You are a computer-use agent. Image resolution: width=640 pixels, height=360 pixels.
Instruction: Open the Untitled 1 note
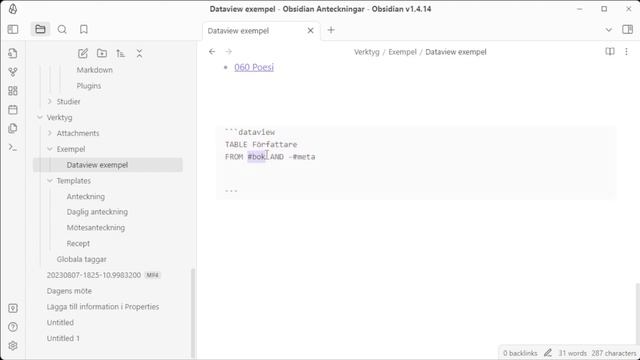click(x=63, y=338)
